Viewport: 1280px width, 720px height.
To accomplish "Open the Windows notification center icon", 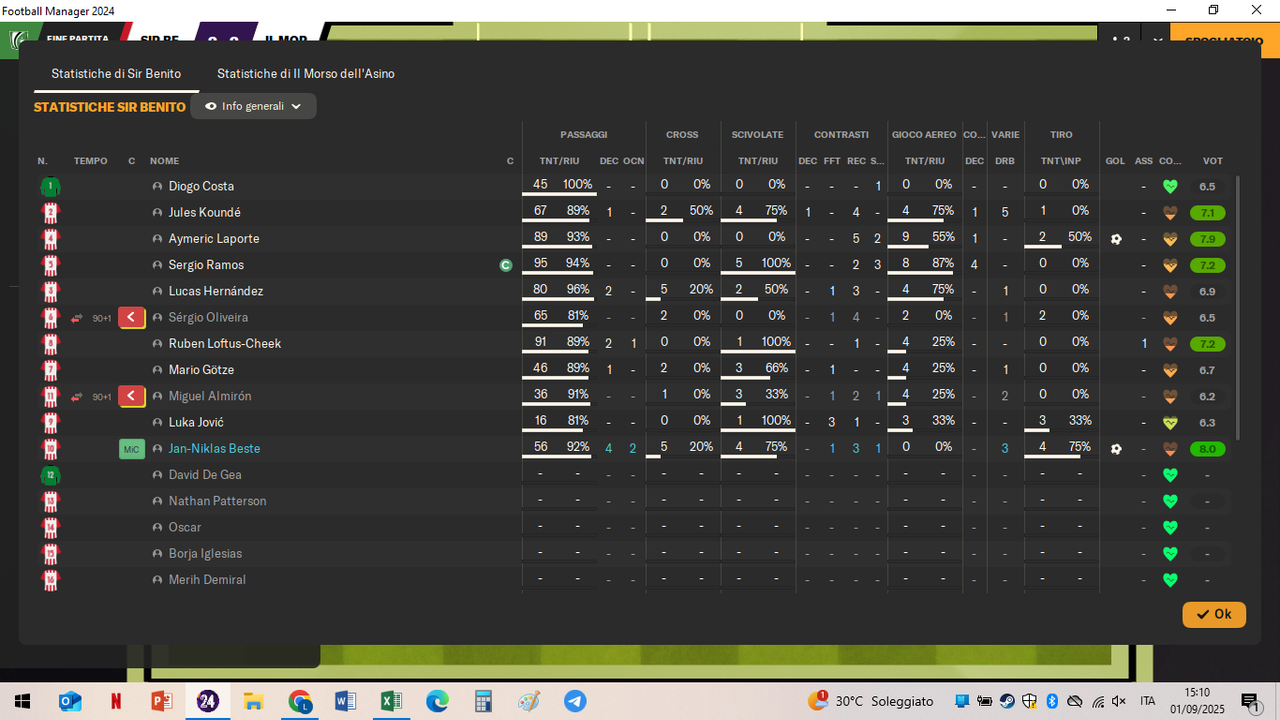I will coord(1250,701).
